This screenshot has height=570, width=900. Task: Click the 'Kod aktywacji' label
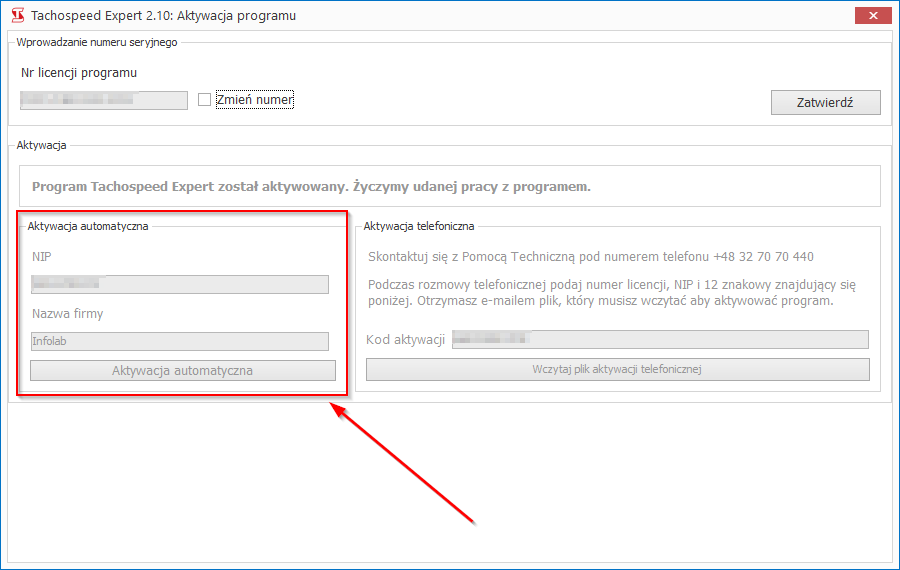tap(405, 340)
